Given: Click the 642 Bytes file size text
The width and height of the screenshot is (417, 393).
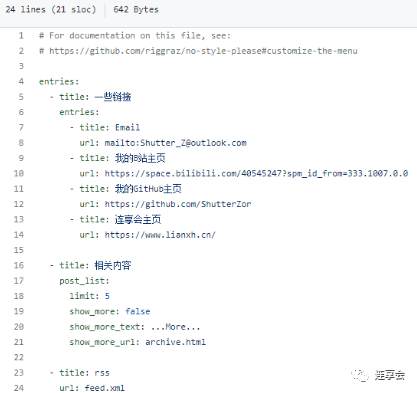Looking at the screenshot, I should coord(136,10).
